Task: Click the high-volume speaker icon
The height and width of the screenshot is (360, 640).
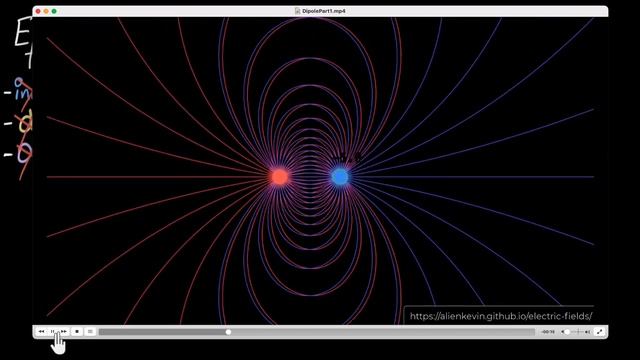Action: tap(587, 332)
